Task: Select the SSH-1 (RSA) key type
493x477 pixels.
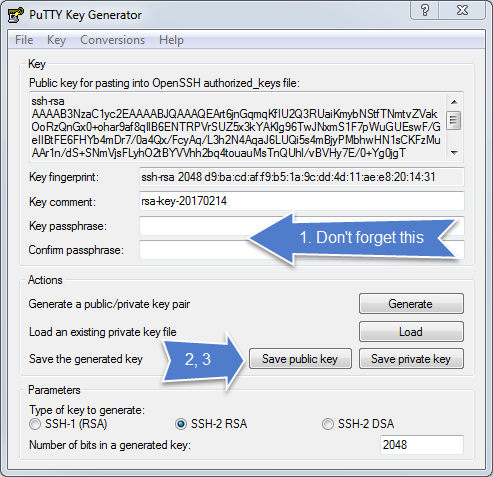Action: (x=34, y=424)
